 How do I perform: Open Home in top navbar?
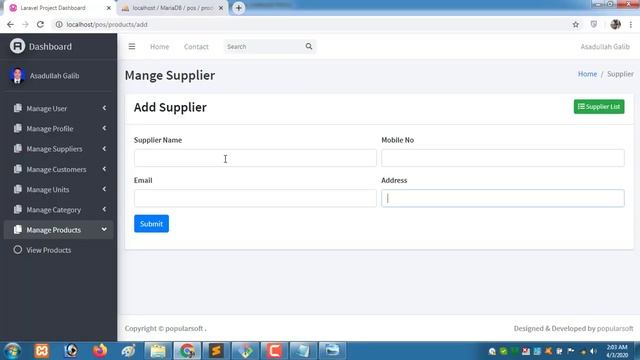tap(160, 47)
